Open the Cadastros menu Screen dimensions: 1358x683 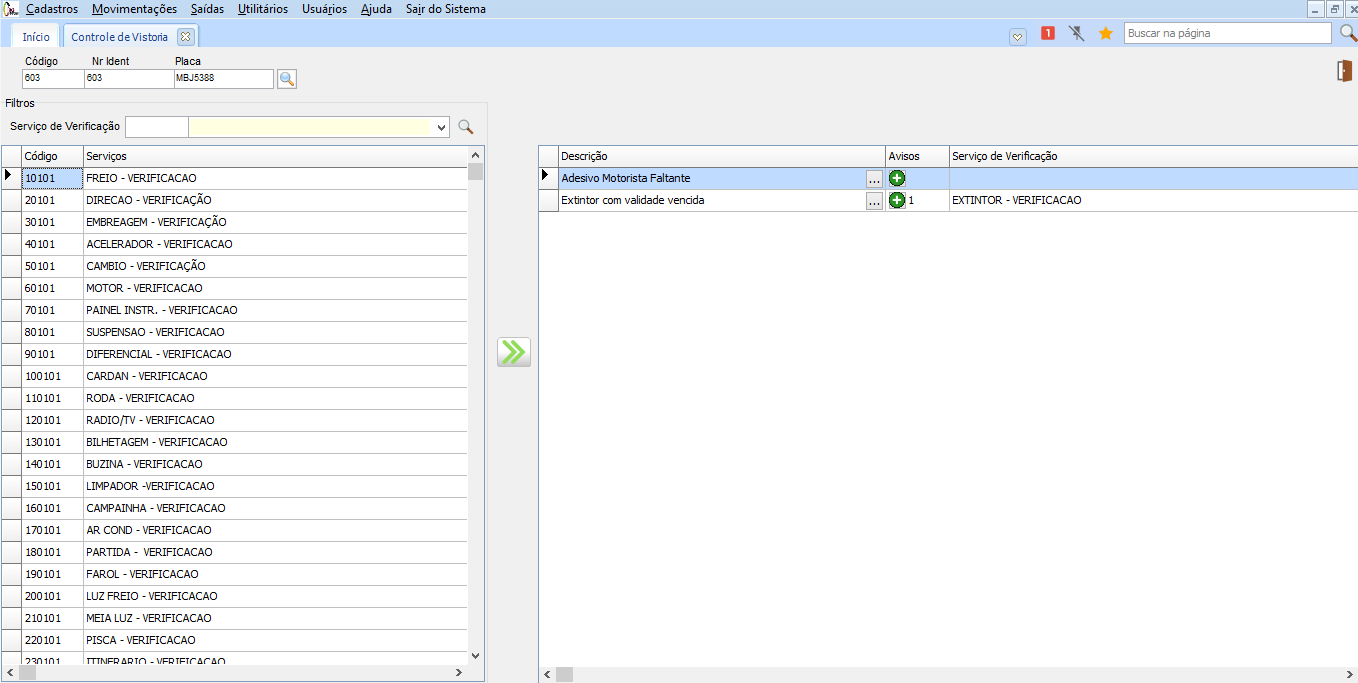tap(52, 9)
